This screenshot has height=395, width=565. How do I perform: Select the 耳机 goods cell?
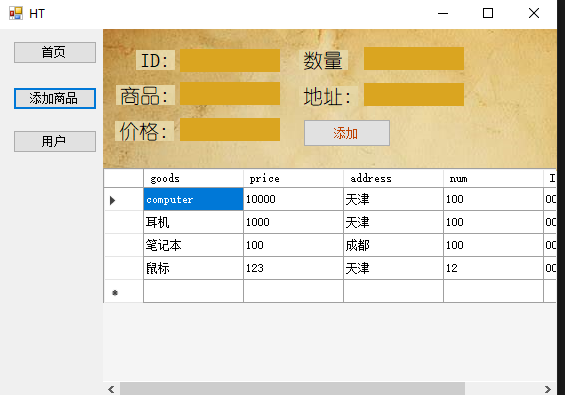[x=193, y=222]
